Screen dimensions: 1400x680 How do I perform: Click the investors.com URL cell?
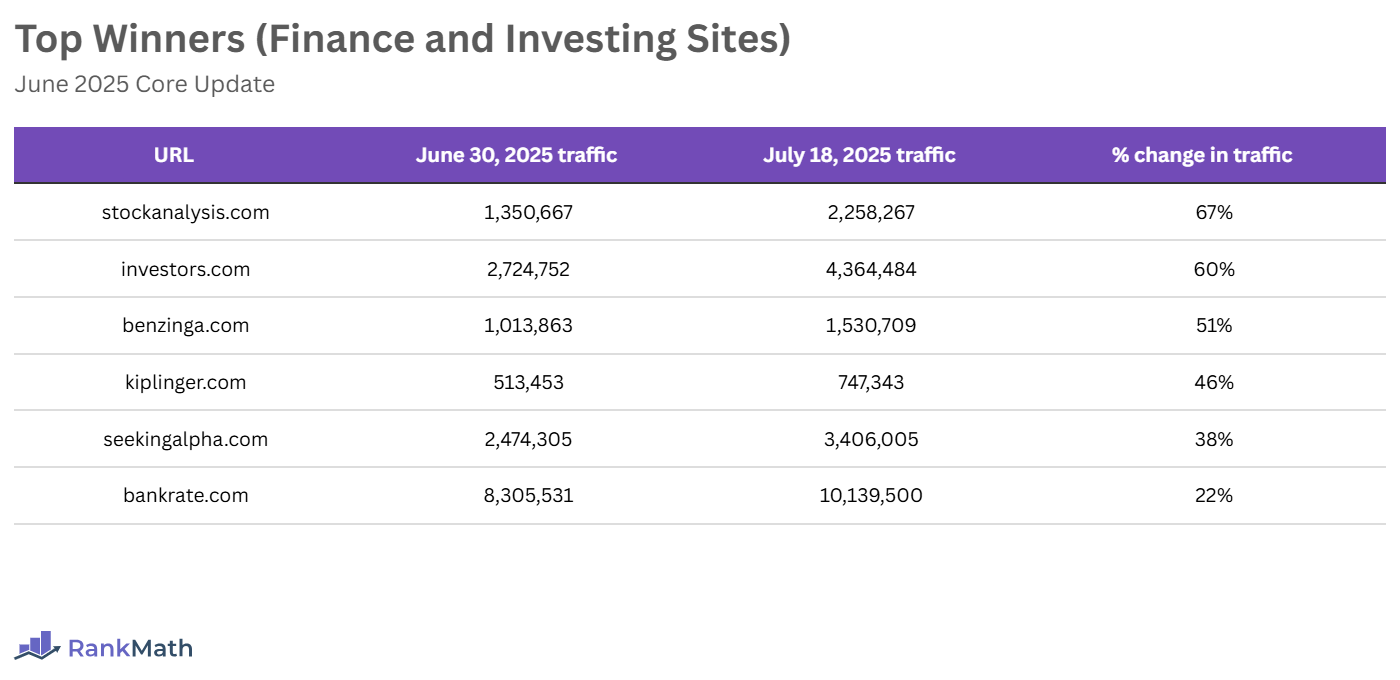pyautogui.click(x=186, y=269)
